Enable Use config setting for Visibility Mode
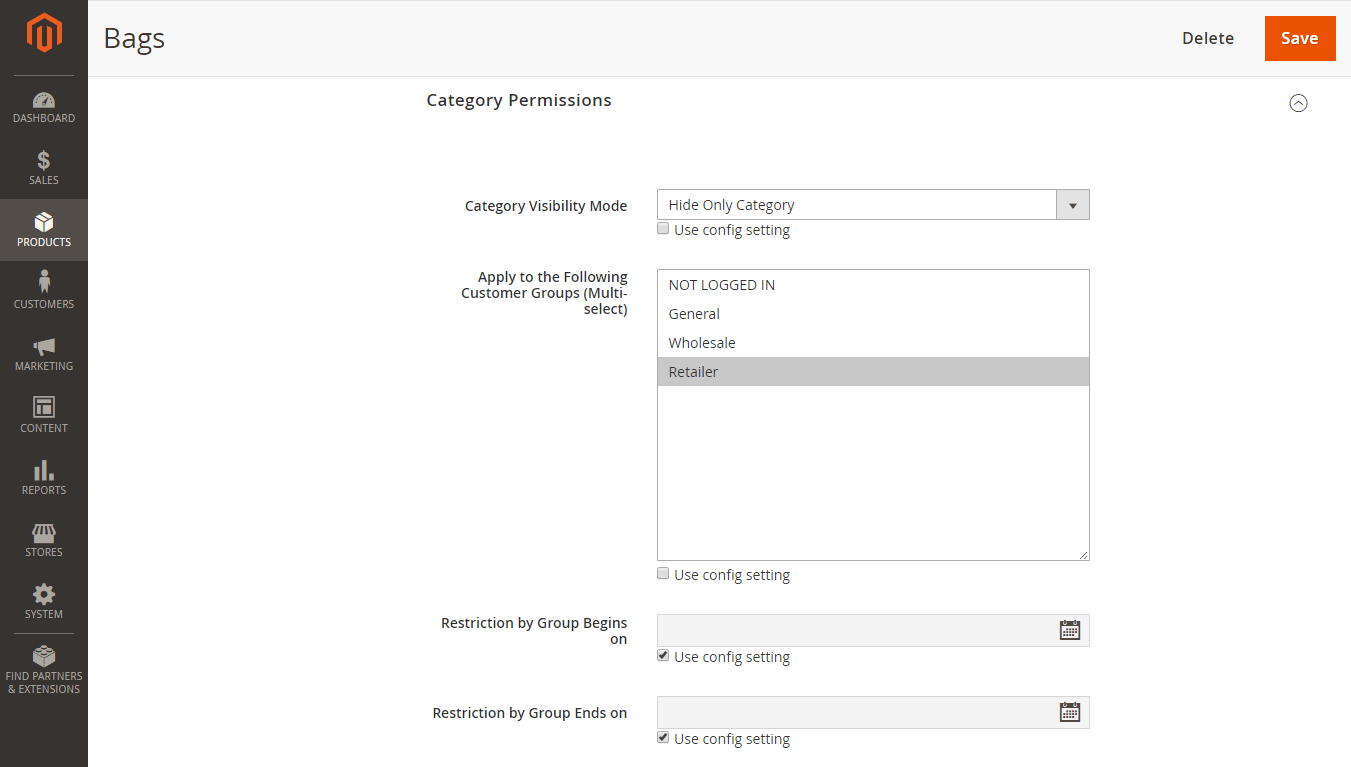 [x=663, y=228]
